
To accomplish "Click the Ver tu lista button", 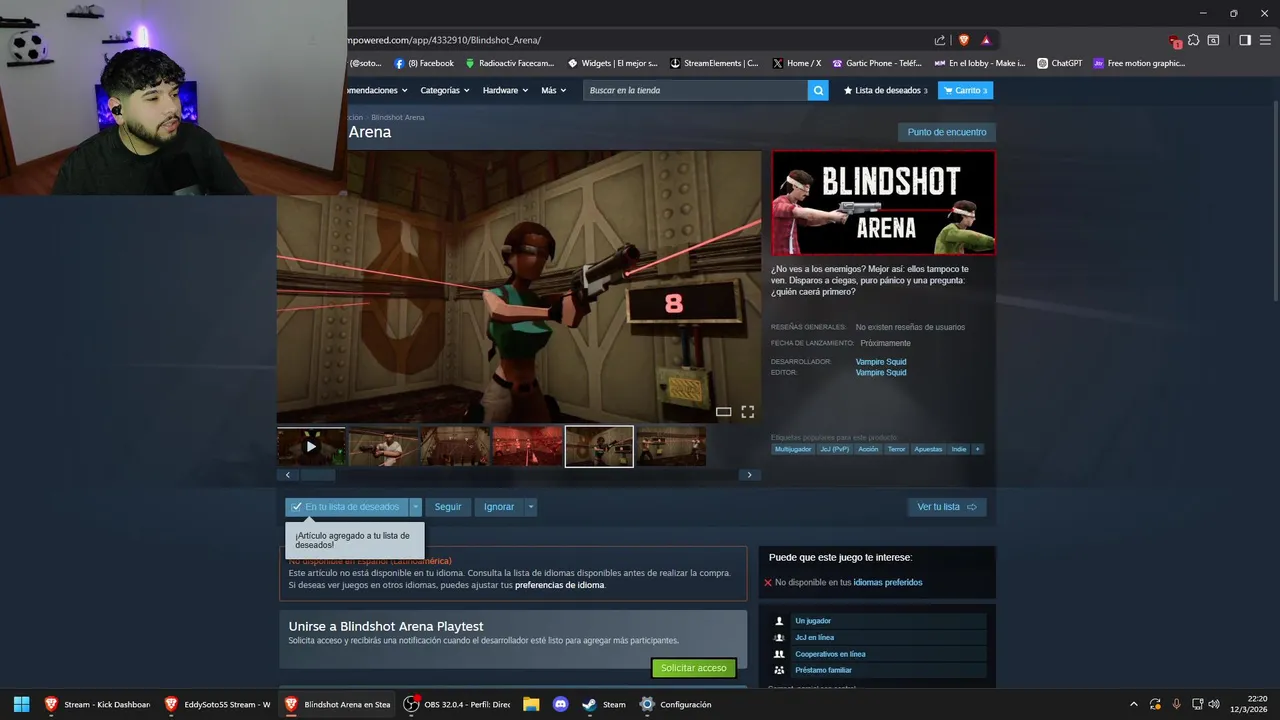I will [x=947, y=507].
